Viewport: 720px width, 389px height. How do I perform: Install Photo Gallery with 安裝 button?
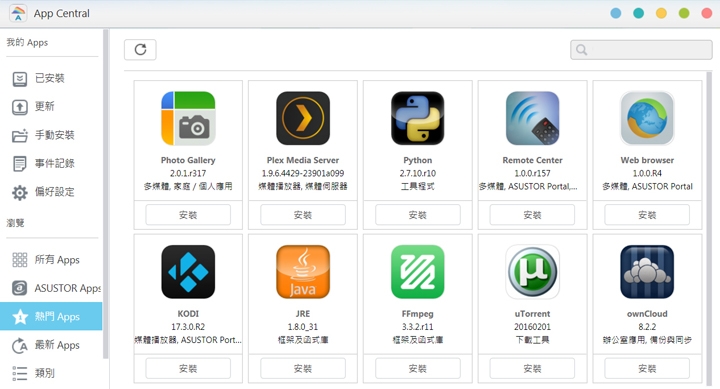pyautogui.click(x=188, y=214)
